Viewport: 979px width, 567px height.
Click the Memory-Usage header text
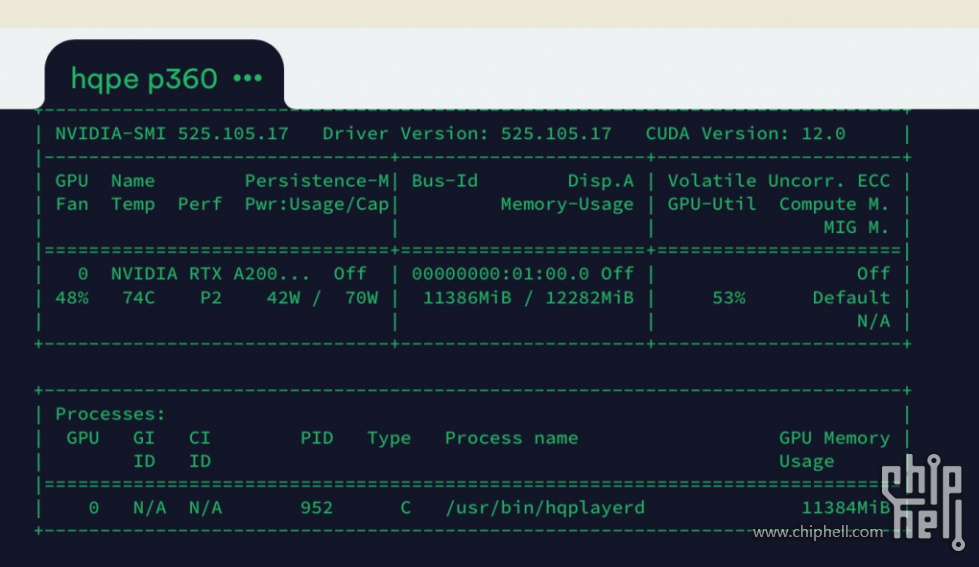point(567,205)
